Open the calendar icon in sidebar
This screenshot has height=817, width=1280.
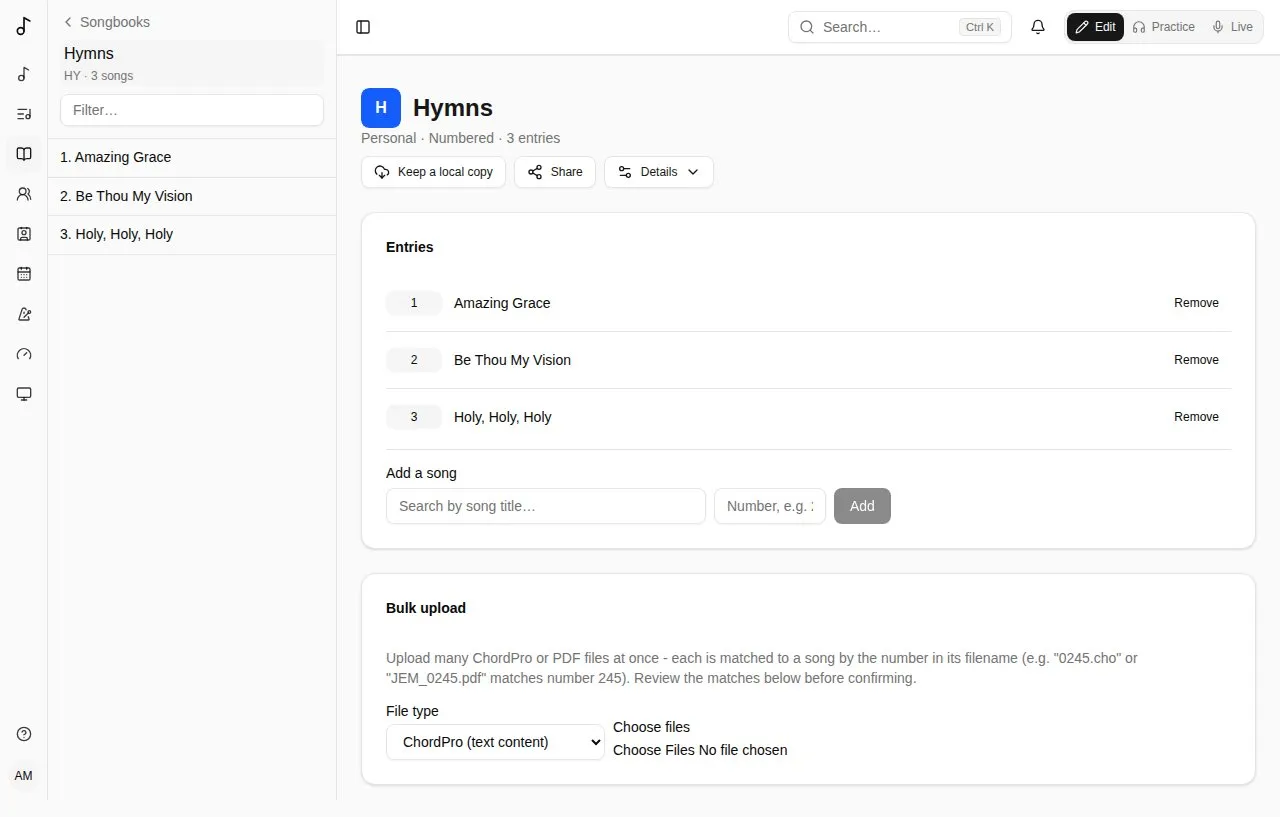tap(24, 274)
